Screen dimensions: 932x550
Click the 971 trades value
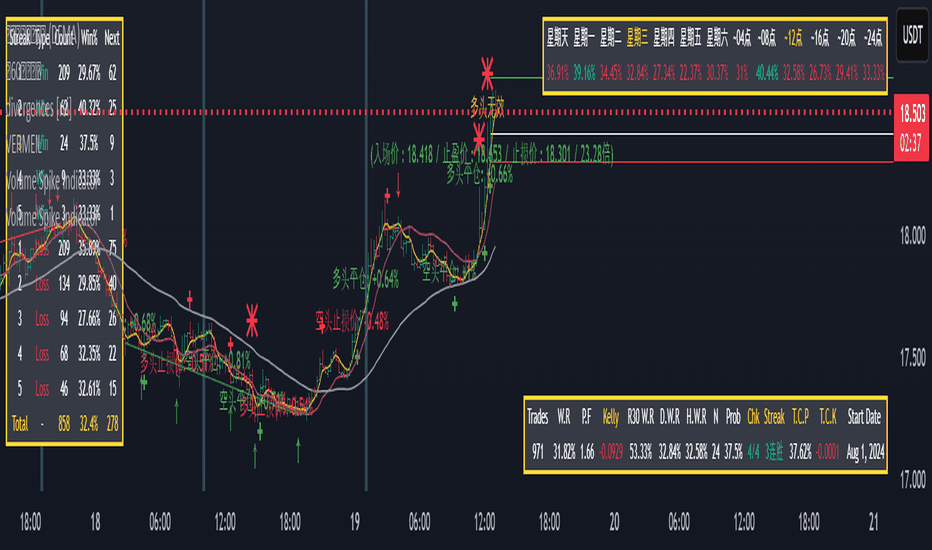tap(537, 452)
